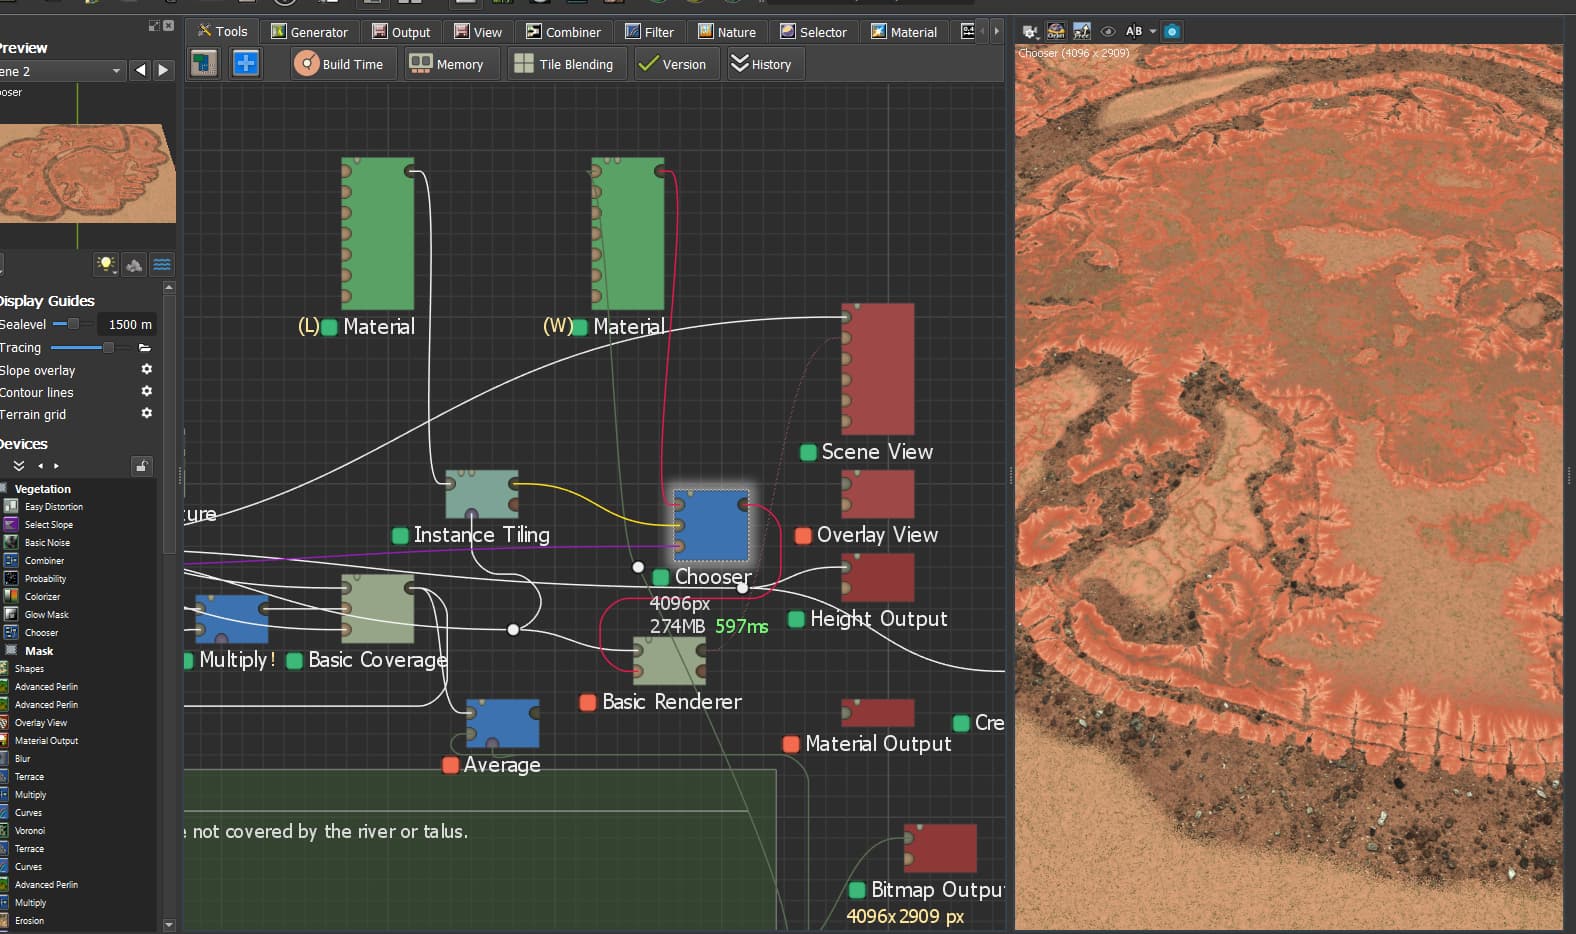Switch to the Nature tab

pyautogui.click(x=727, y=32)
